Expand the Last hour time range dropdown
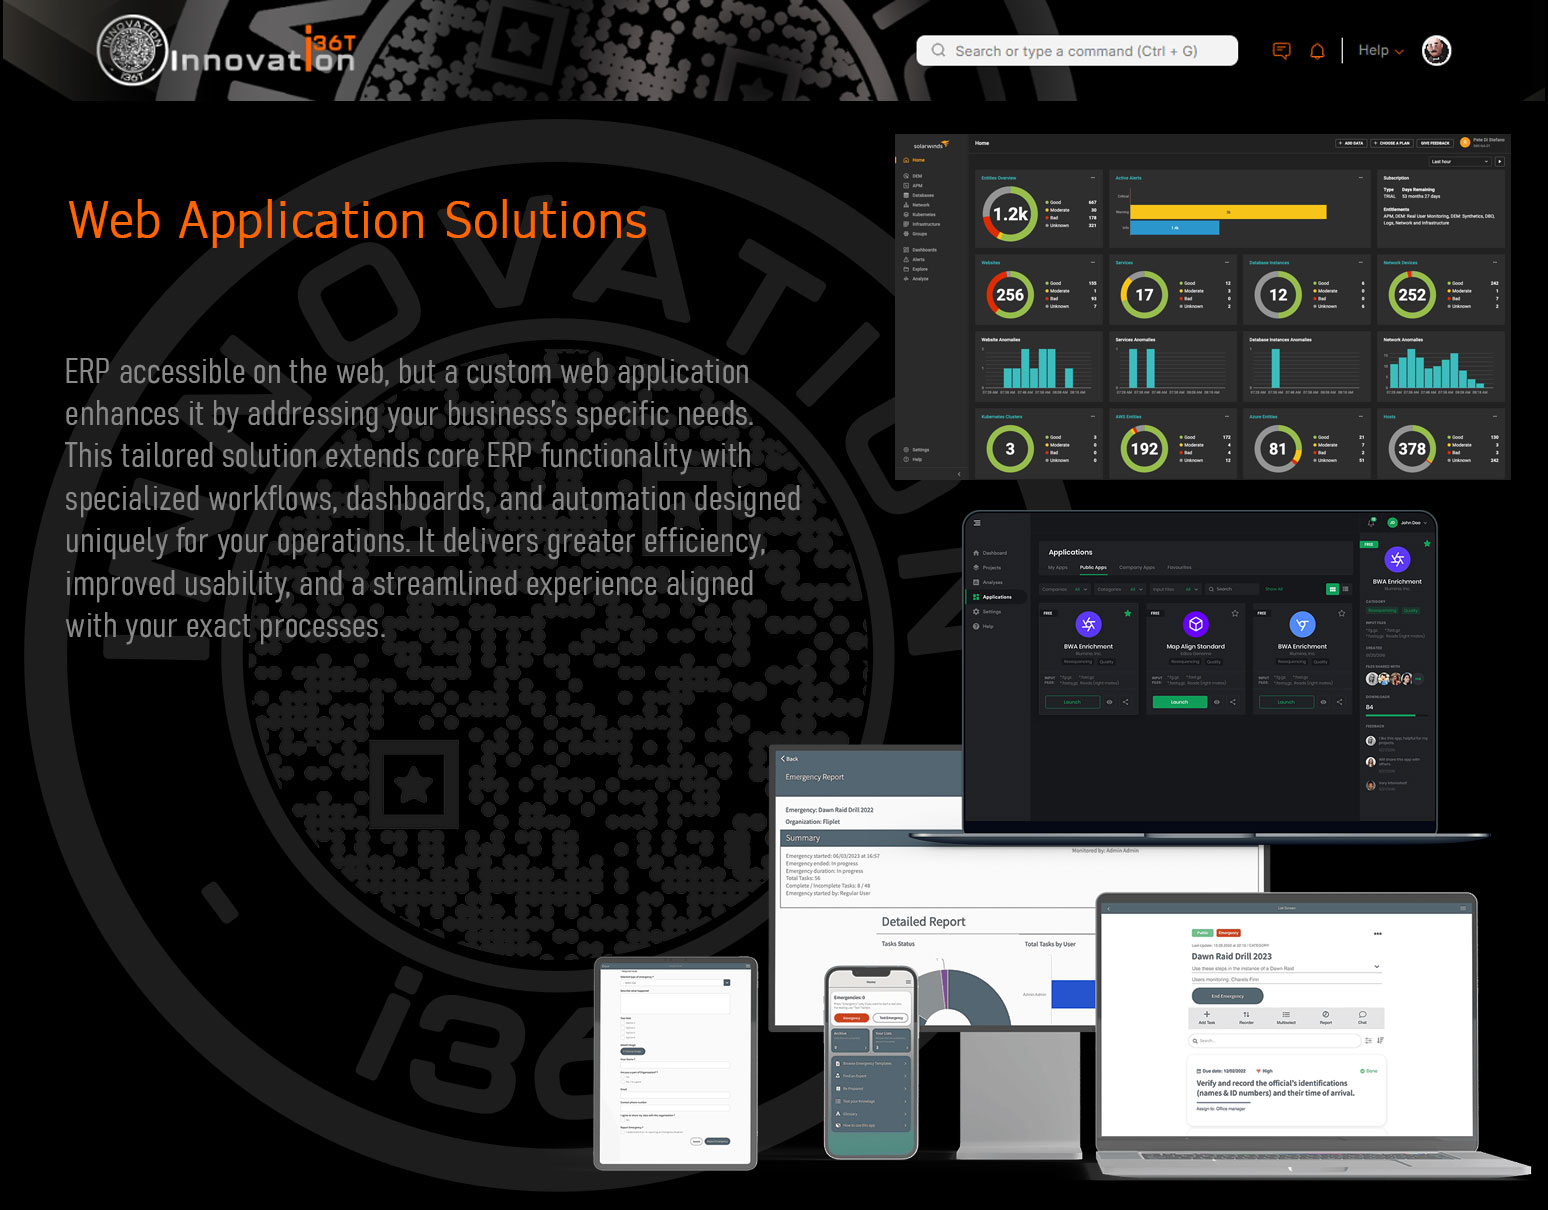 point(1459,161)
